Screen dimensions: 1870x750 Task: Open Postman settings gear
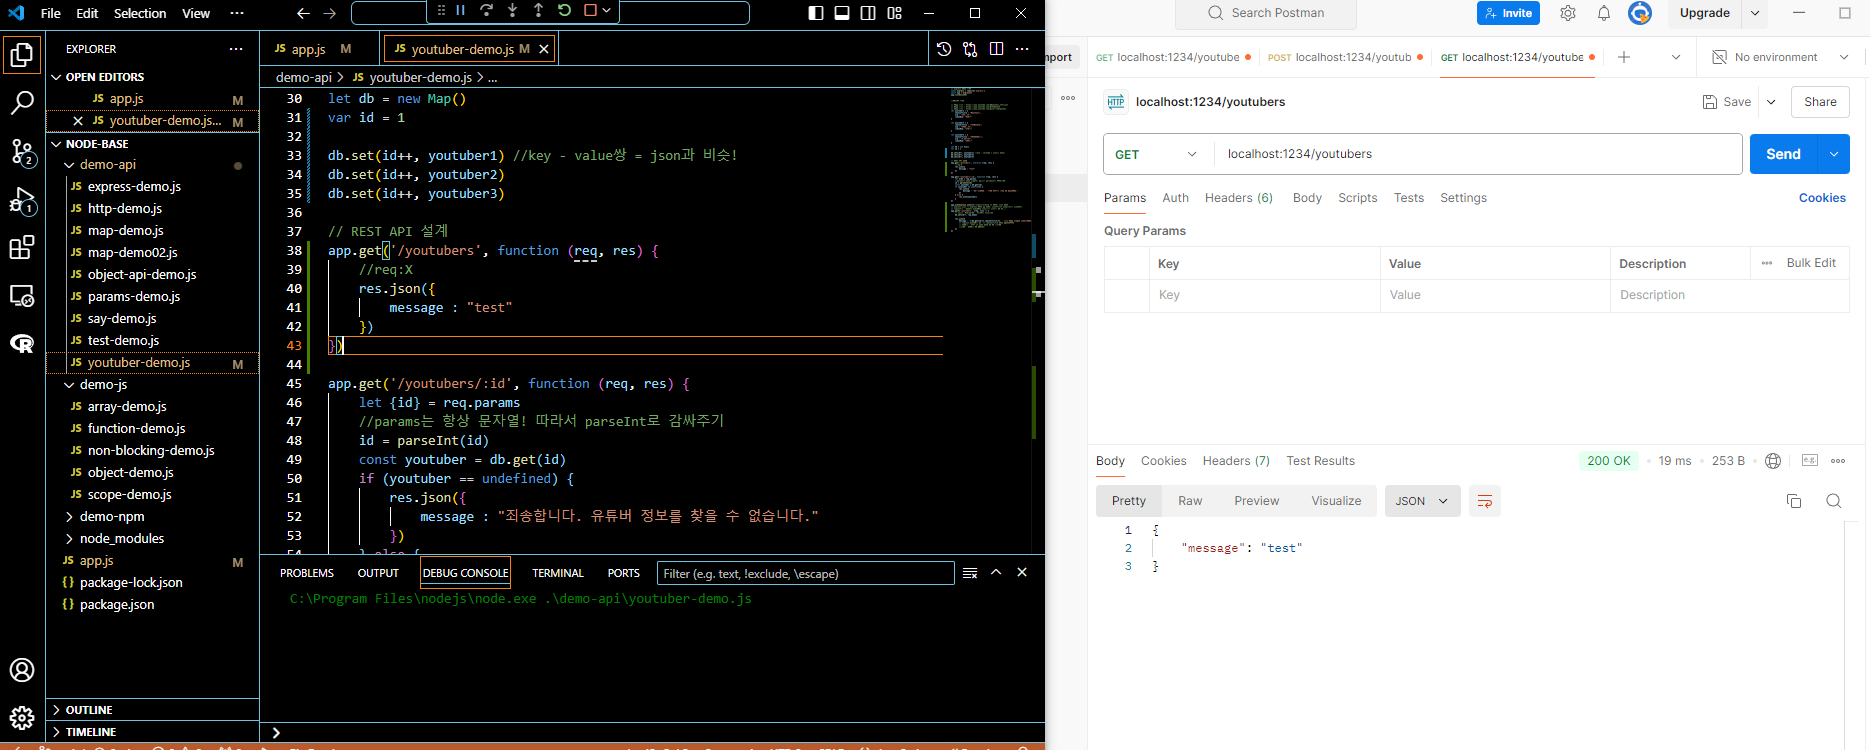click(x=1568, y=13)
